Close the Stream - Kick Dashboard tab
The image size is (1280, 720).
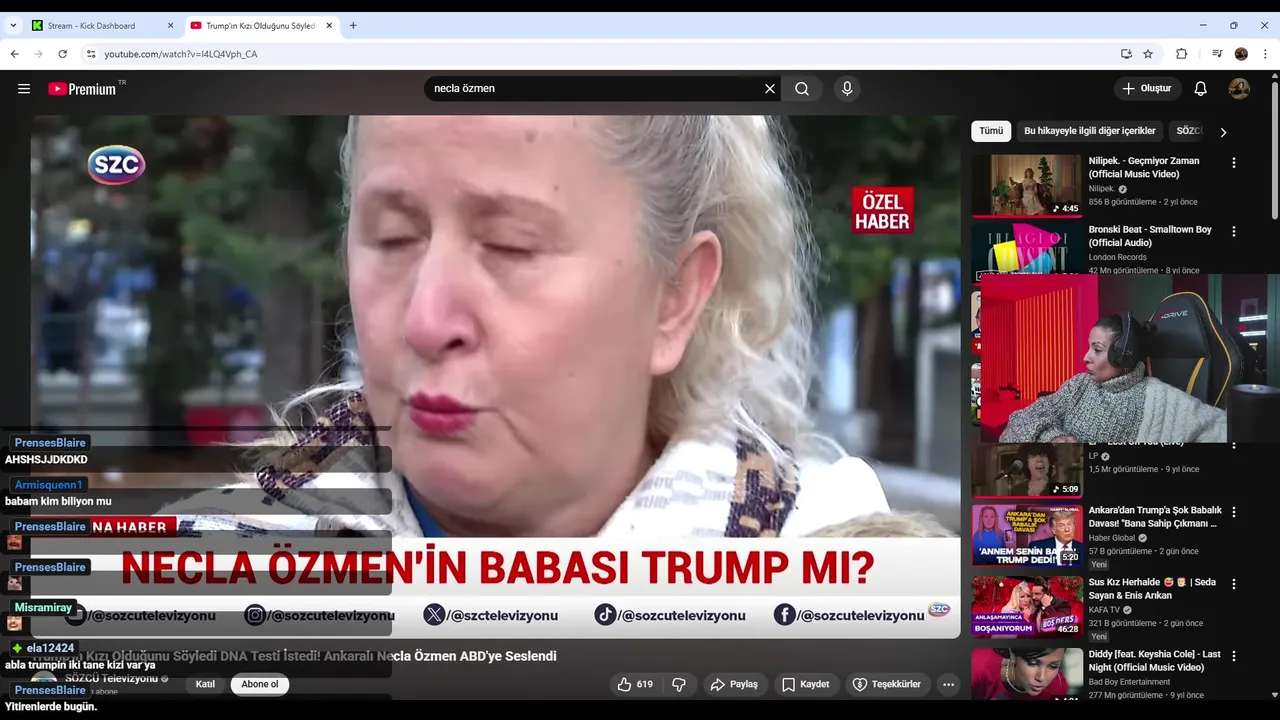[171, 26]
